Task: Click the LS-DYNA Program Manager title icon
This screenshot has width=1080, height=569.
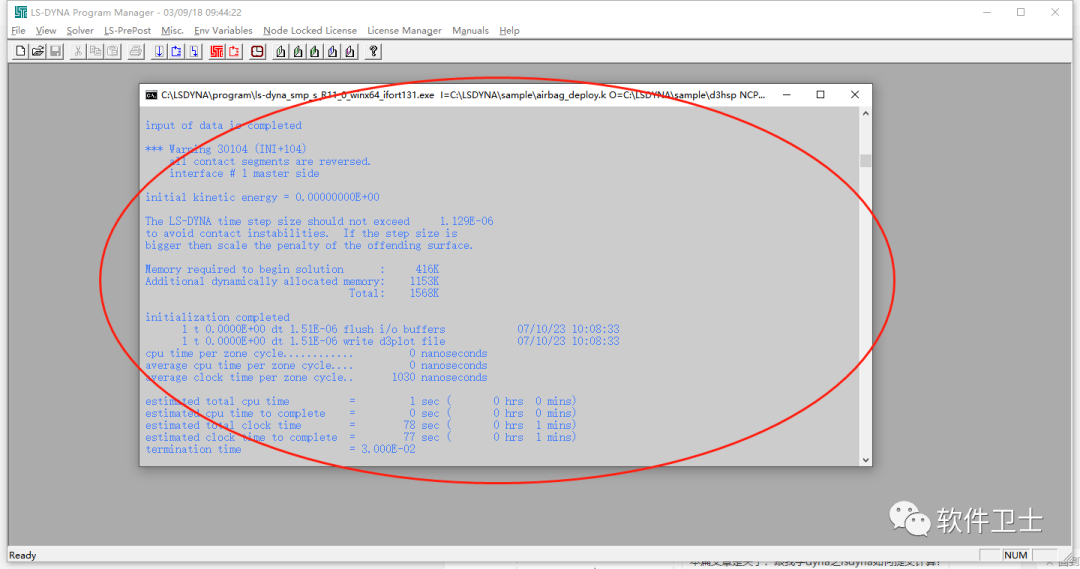Action: pos(21,12)
